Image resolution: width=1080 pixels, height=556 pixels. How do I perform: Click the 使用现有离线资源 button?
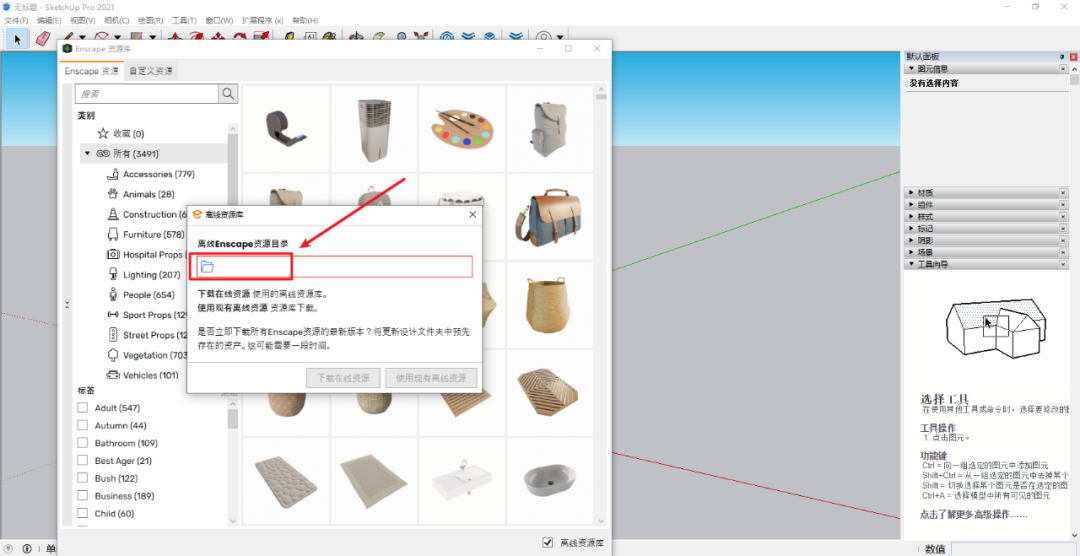[431, 378]
